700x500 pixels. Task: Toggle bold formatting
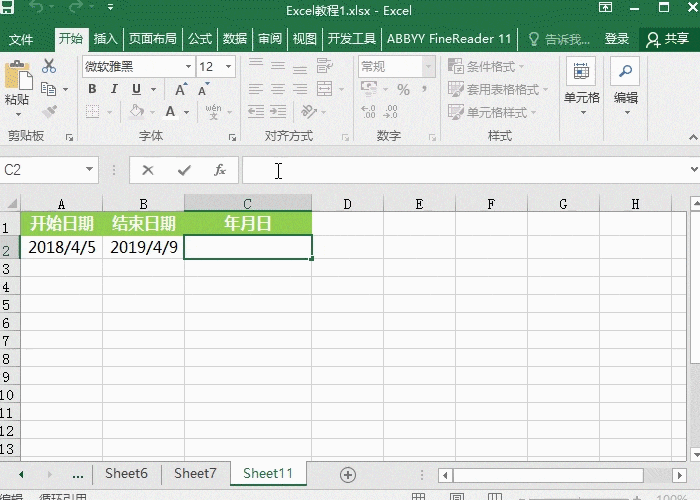92,89
